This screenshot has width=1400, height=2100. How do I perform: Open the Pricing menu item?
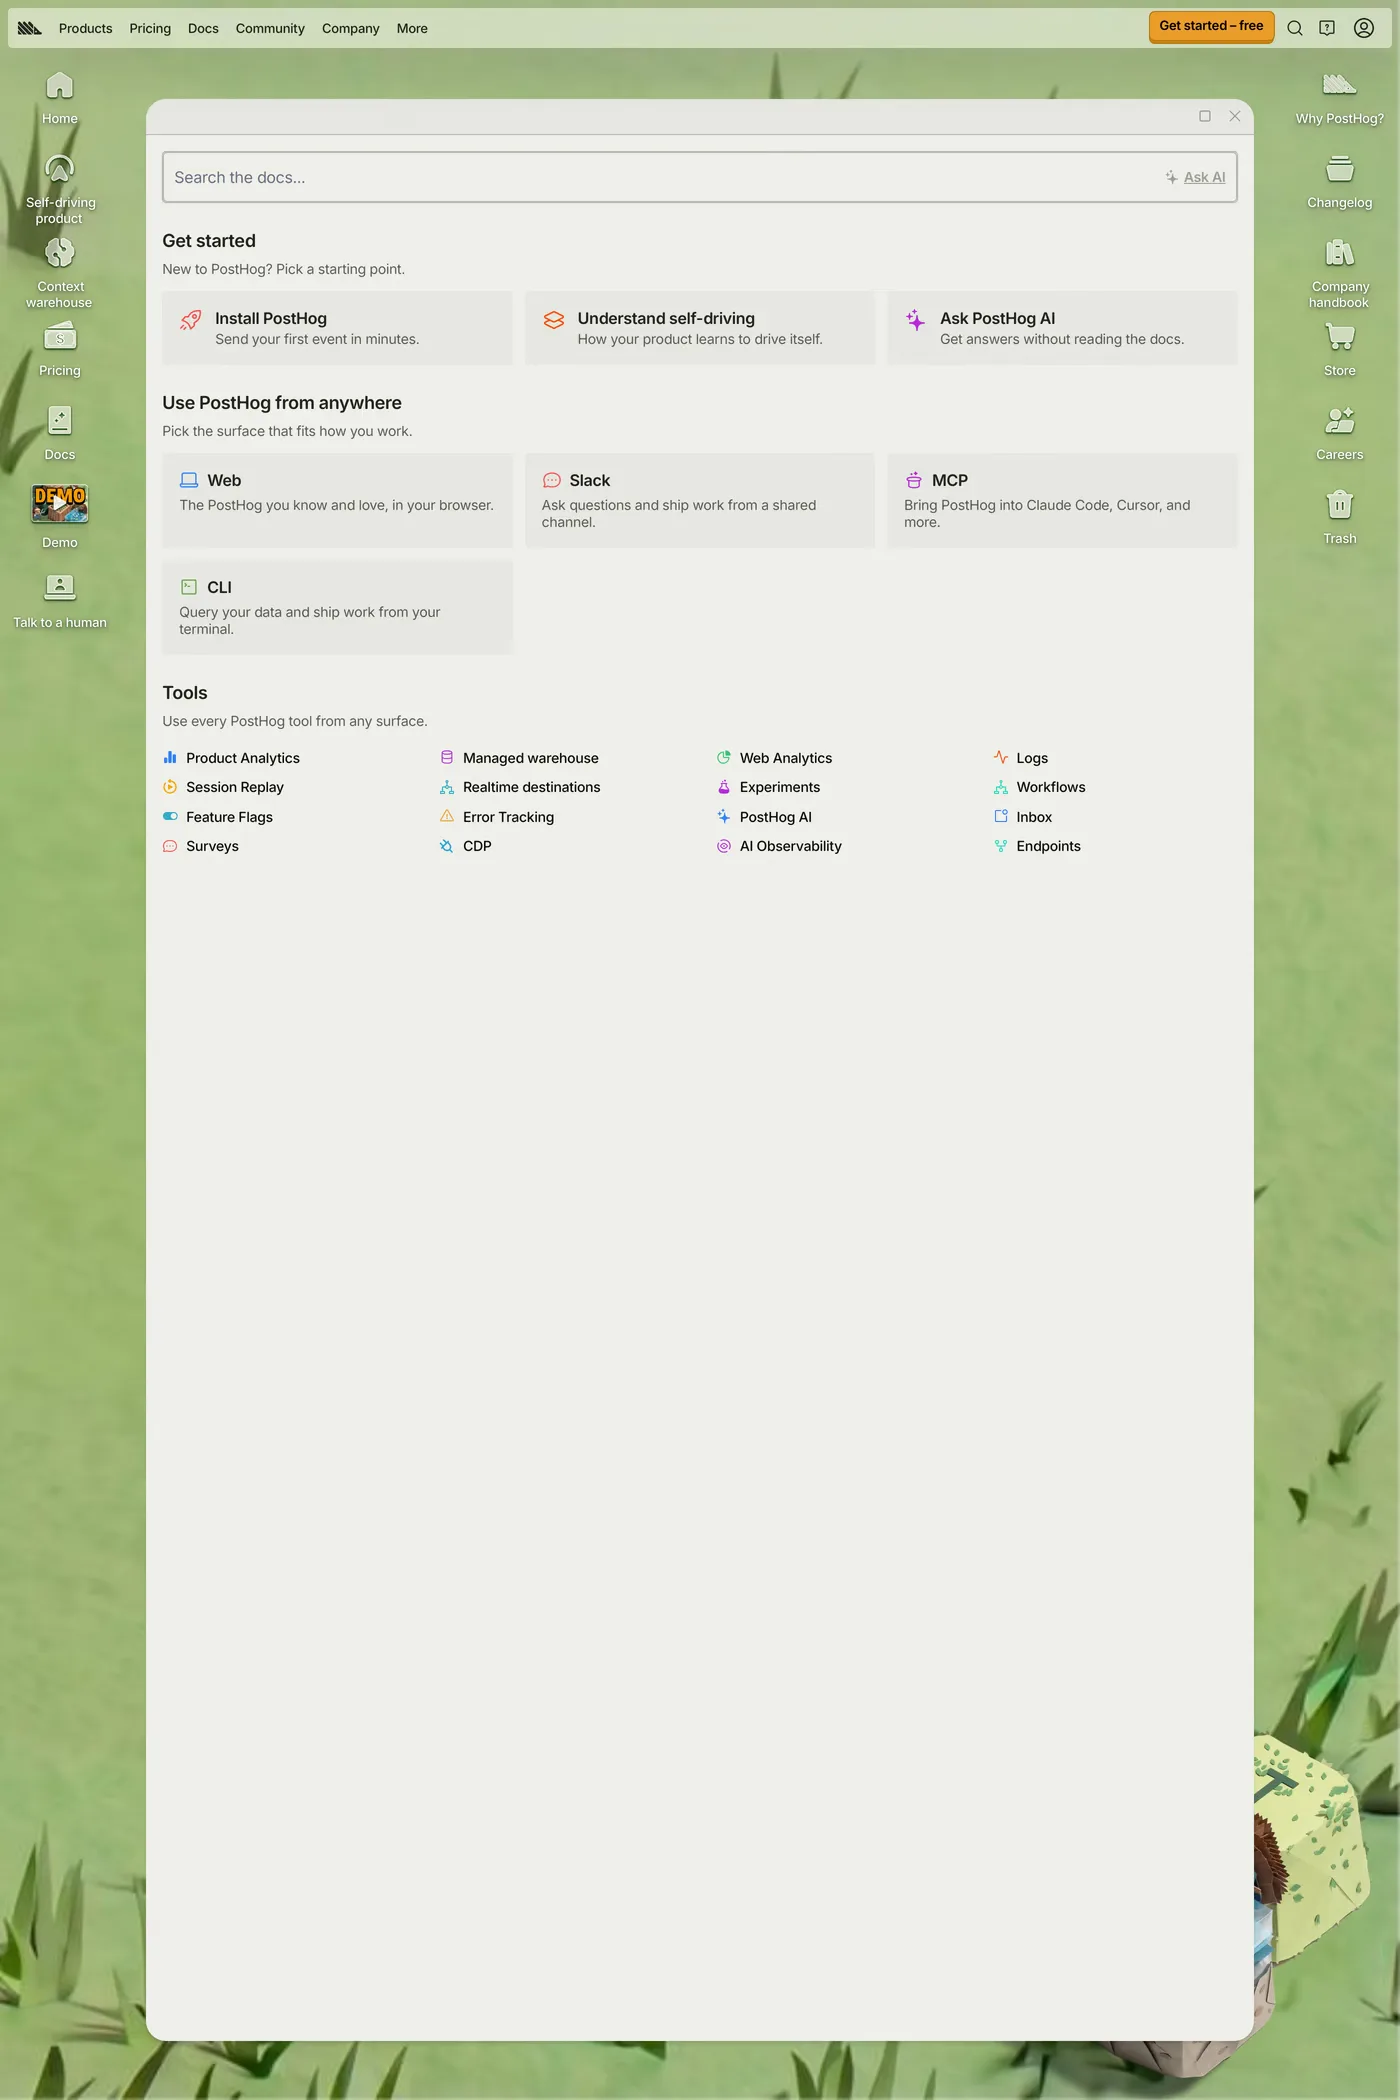coord(150,28)
